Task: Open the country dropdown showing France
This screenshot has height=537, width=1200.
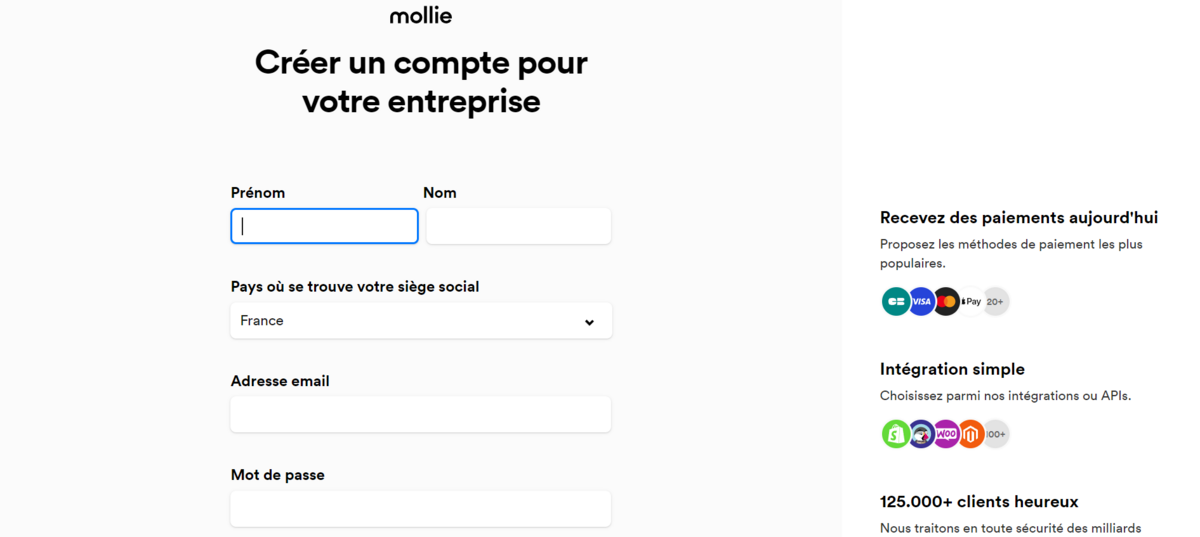Action: point(421,321)
